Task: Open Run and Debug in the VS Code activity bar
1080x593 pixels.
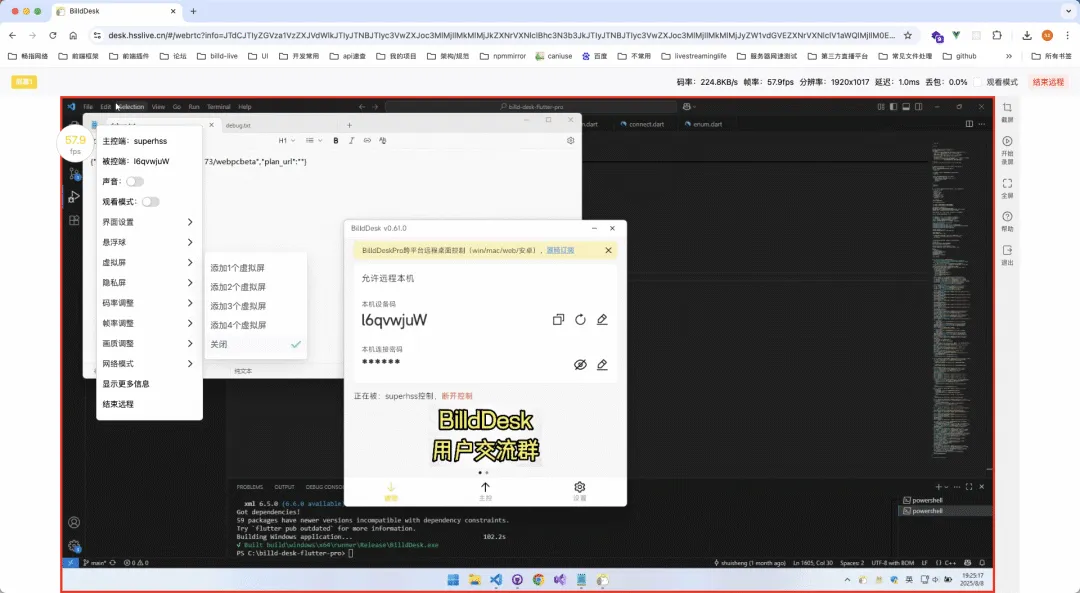Action: pyautogui.click(x=74, y=198)
